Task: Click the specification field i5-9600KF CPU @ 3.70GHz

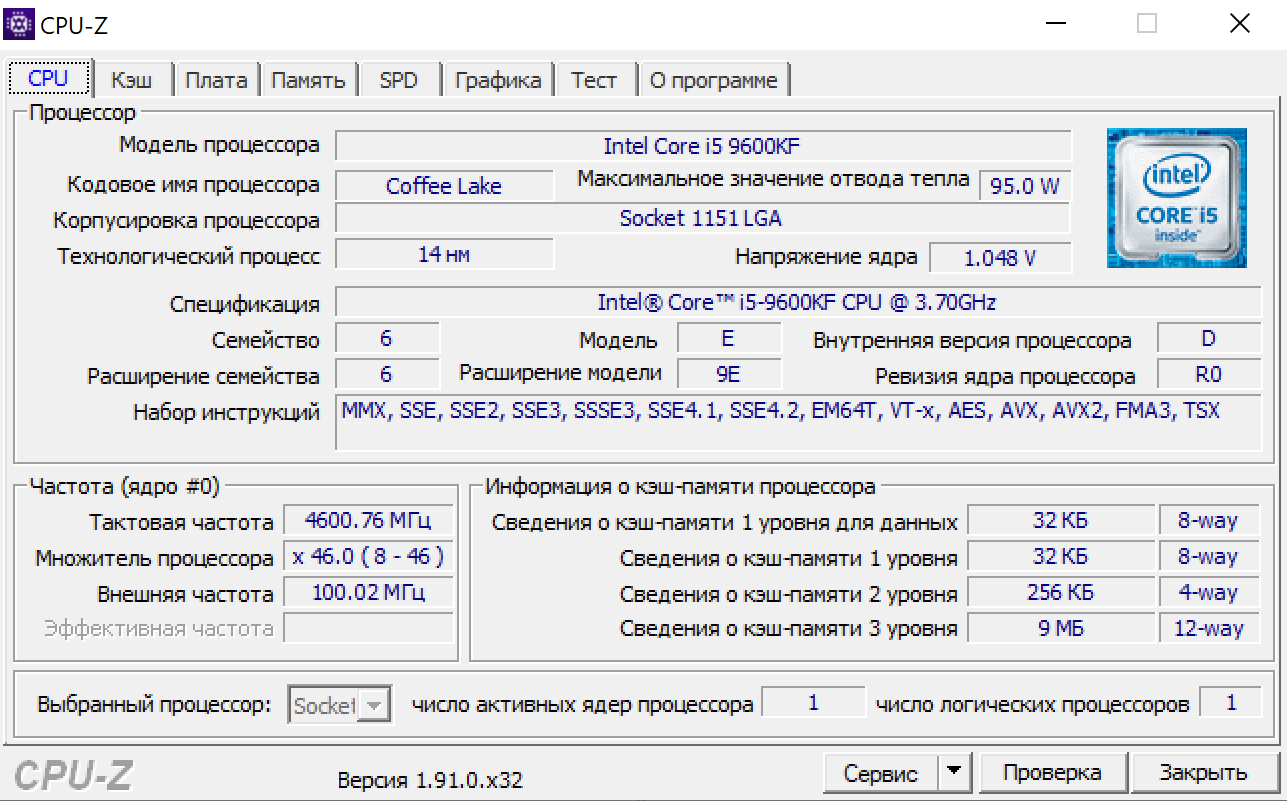Action: click(x=799, y=302)
